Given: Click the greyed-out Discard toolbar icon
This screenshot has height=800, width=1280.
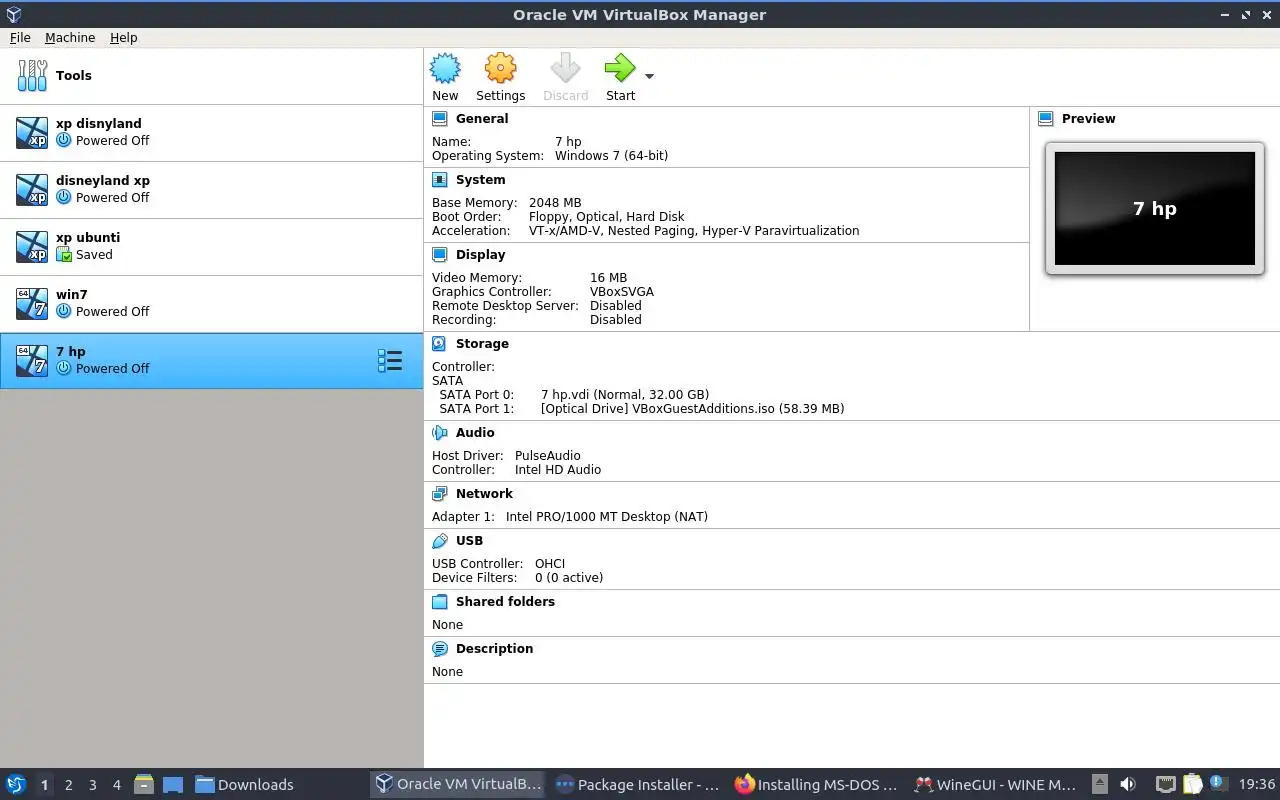Looking at the screenshot, I should (565, 69).
